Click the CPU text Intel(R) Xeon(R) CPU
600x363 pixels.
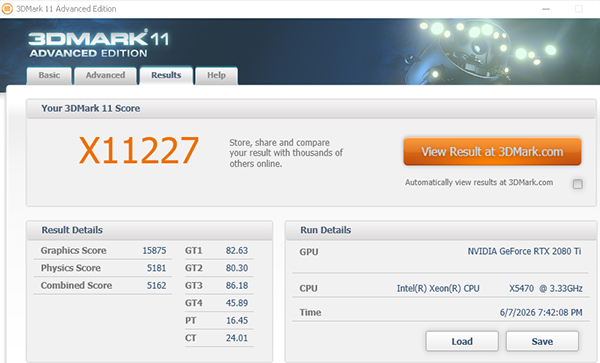(x=438, y=288)
